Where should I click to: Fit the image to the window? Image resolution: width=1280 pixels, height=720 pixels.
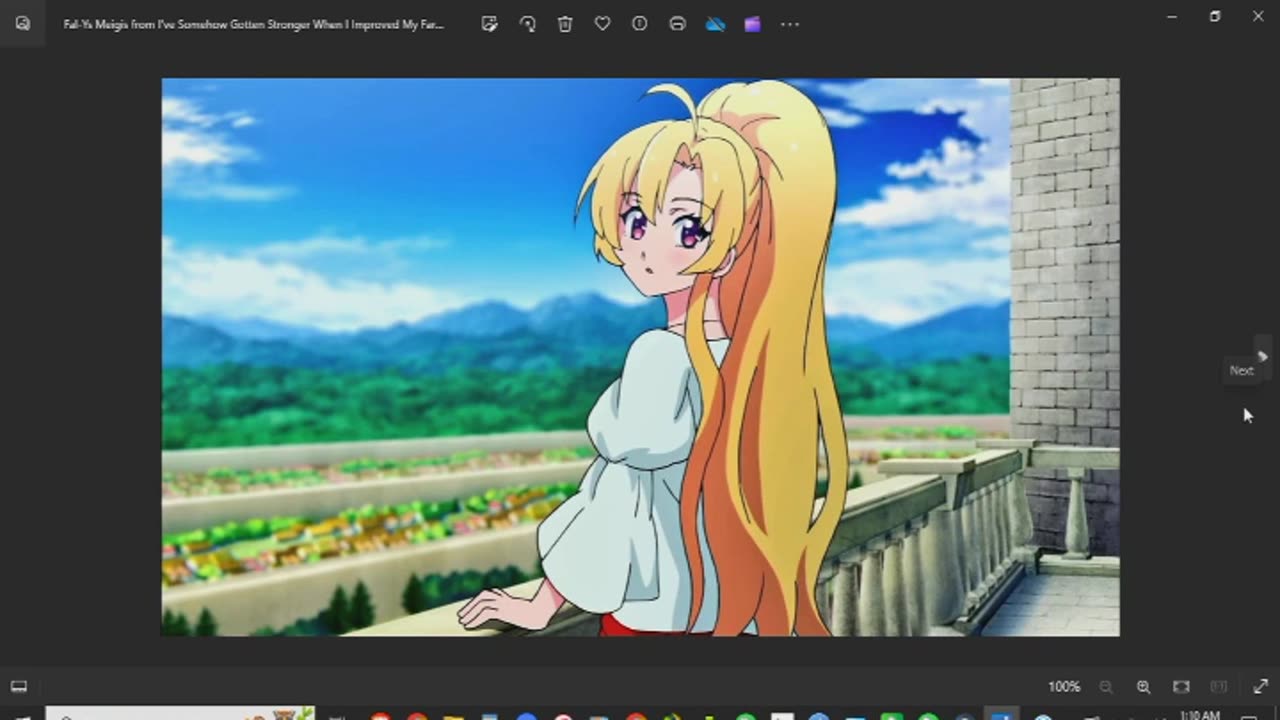(1181, 687)
